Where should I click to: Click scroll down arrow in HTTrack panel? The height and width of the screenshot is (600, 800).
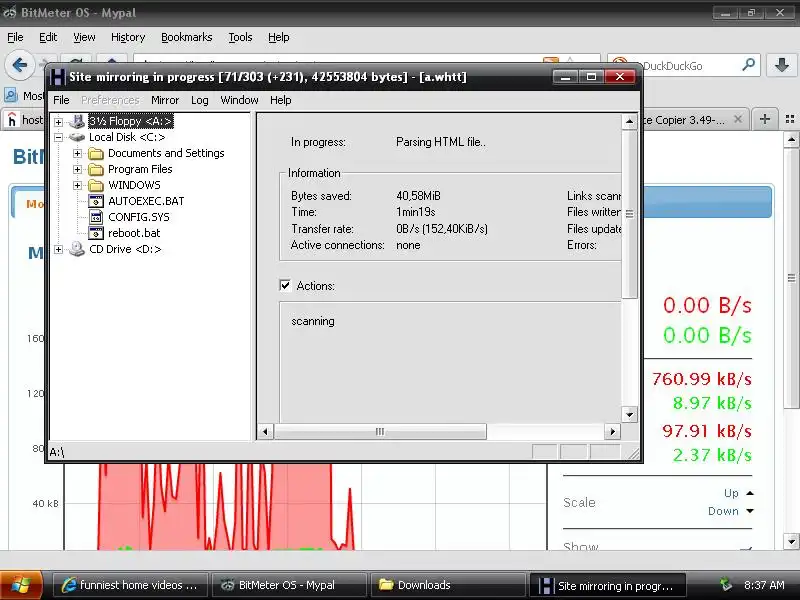(x=630, y=415)
